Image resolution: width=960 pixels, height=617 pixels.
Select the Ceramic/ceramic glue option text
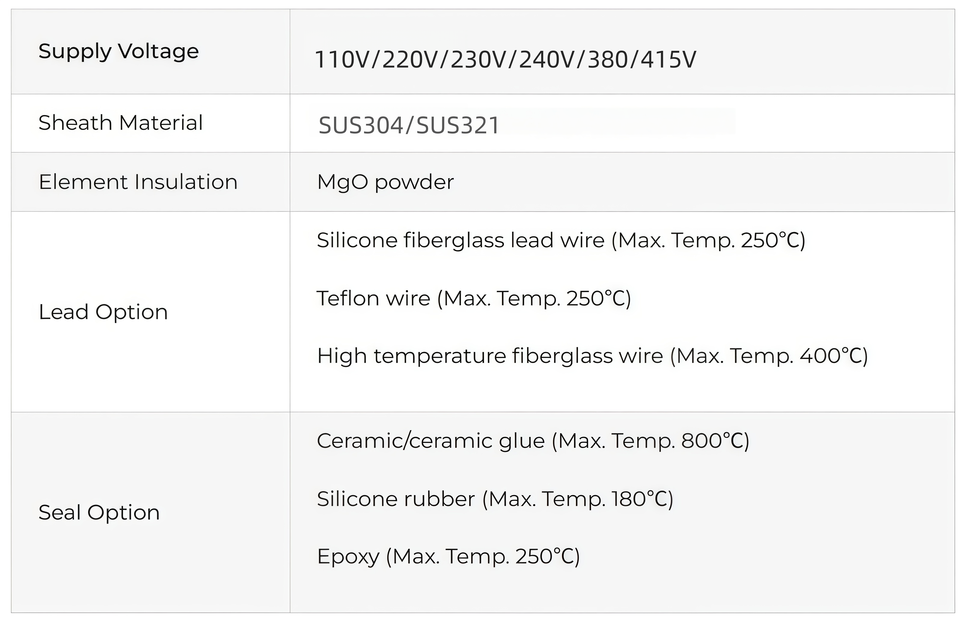click(431, 440)
